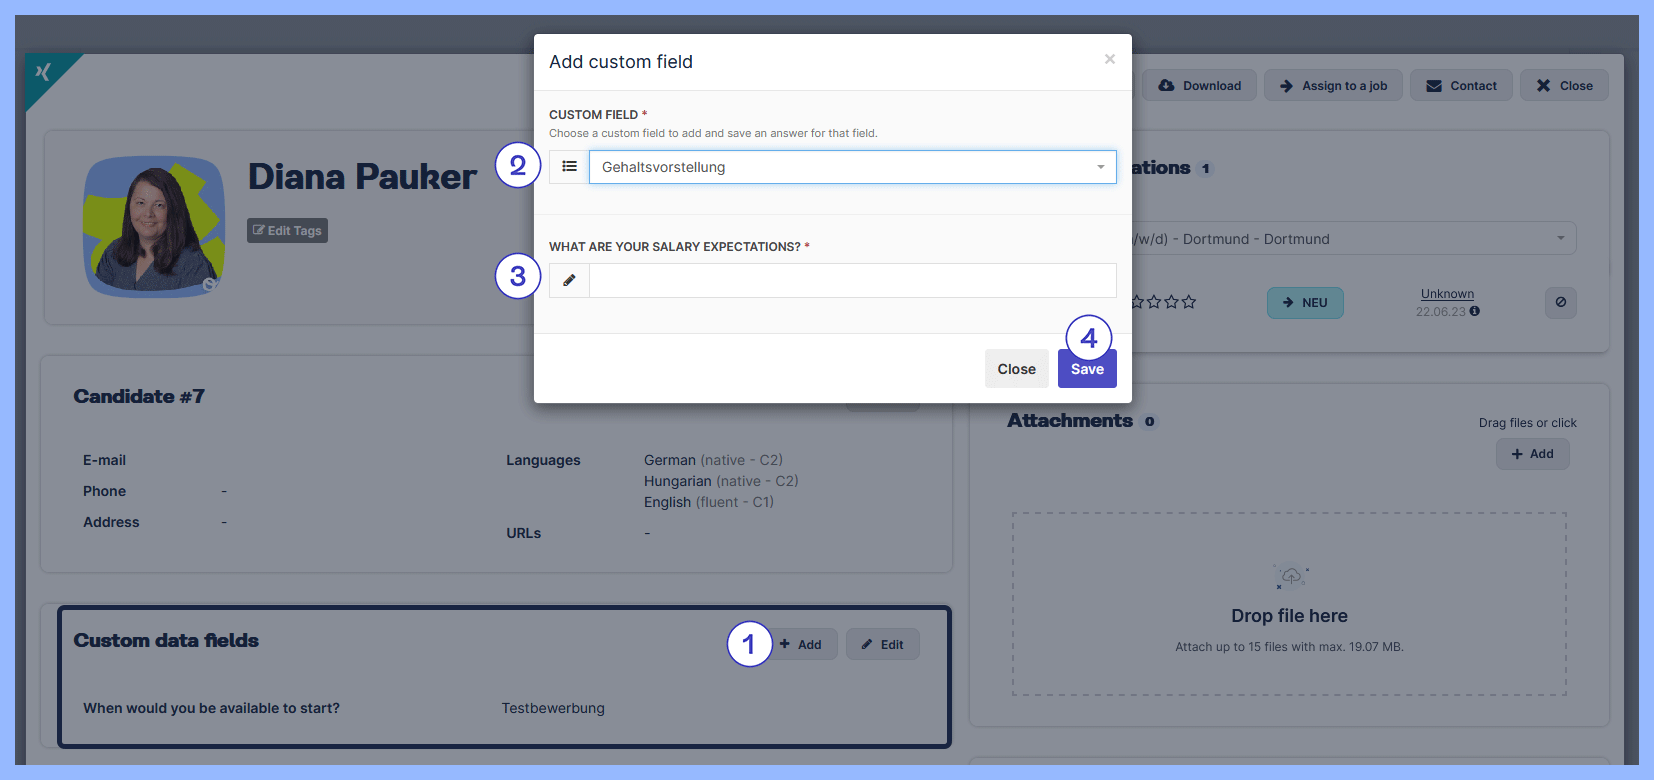
Task: Click the cloud upload icon in the drop zone
Action: [x=1291, y=577]
